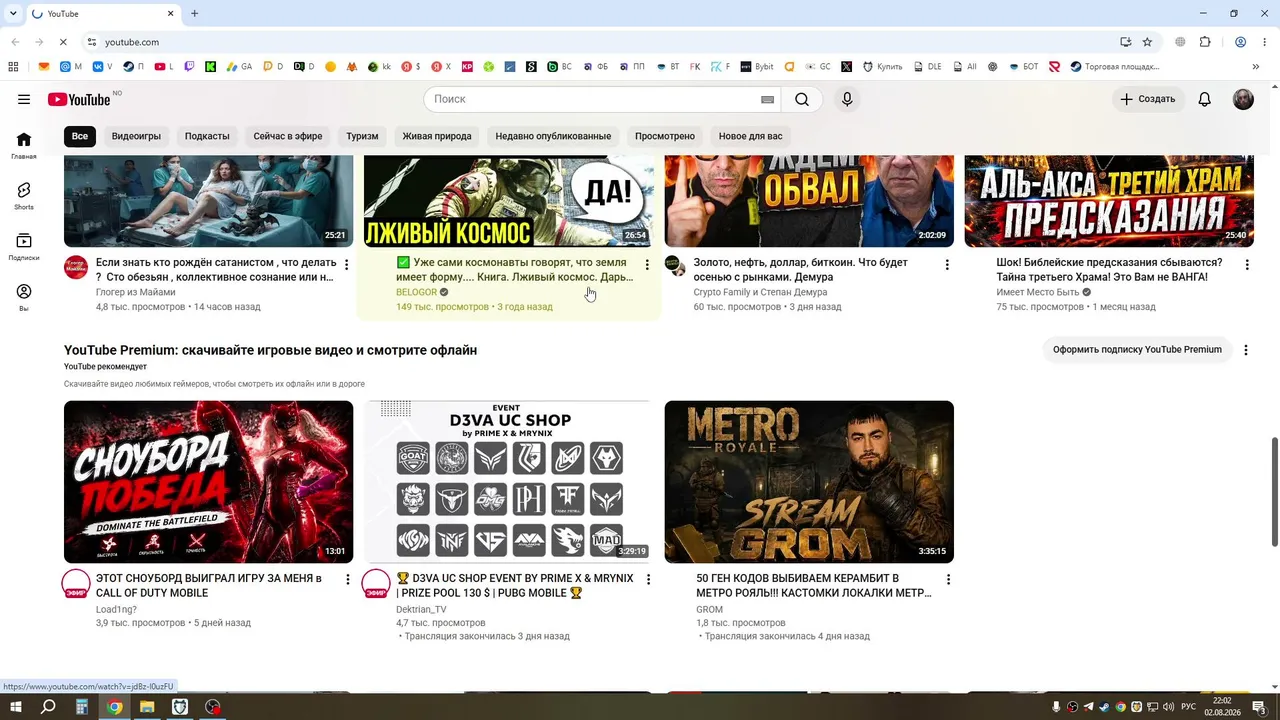The width and height of the screenshot is (1280, 720).
Task: Open YouTube notifications bell
Action: pyautogui.click(x=1205, y=99)
